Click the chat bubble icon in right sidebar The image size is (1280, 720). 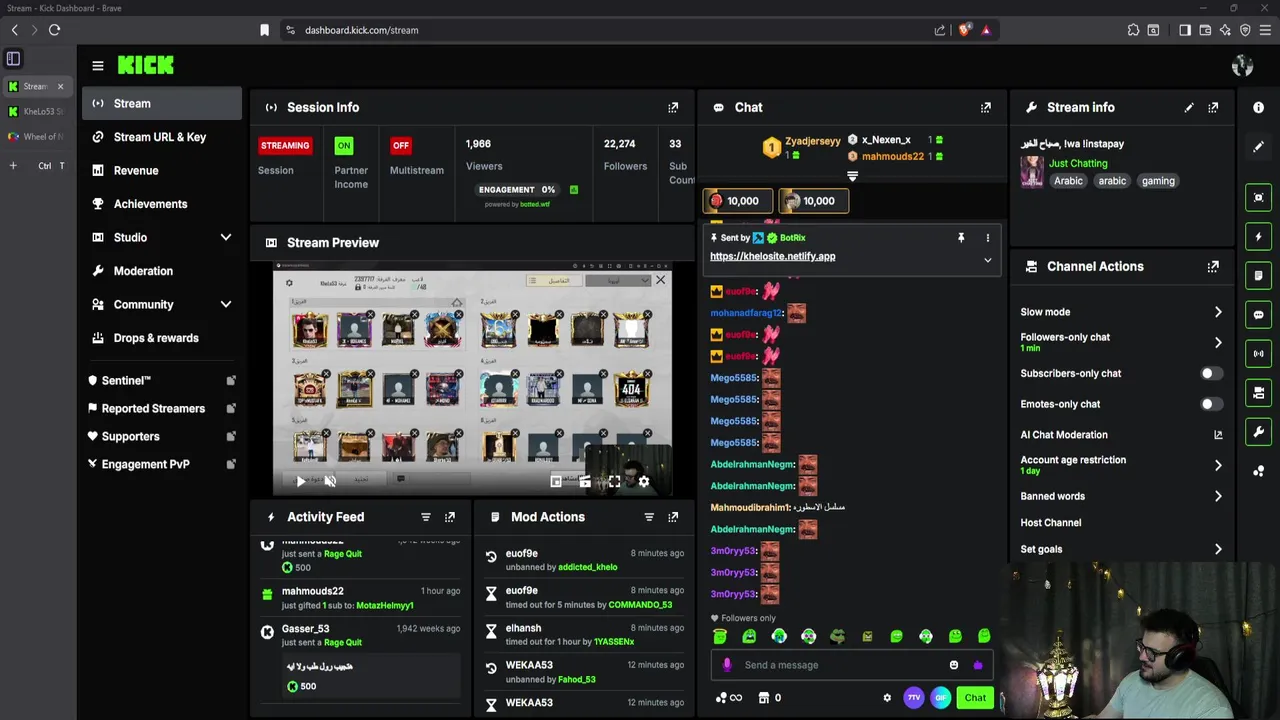(x=1259, y=314)
